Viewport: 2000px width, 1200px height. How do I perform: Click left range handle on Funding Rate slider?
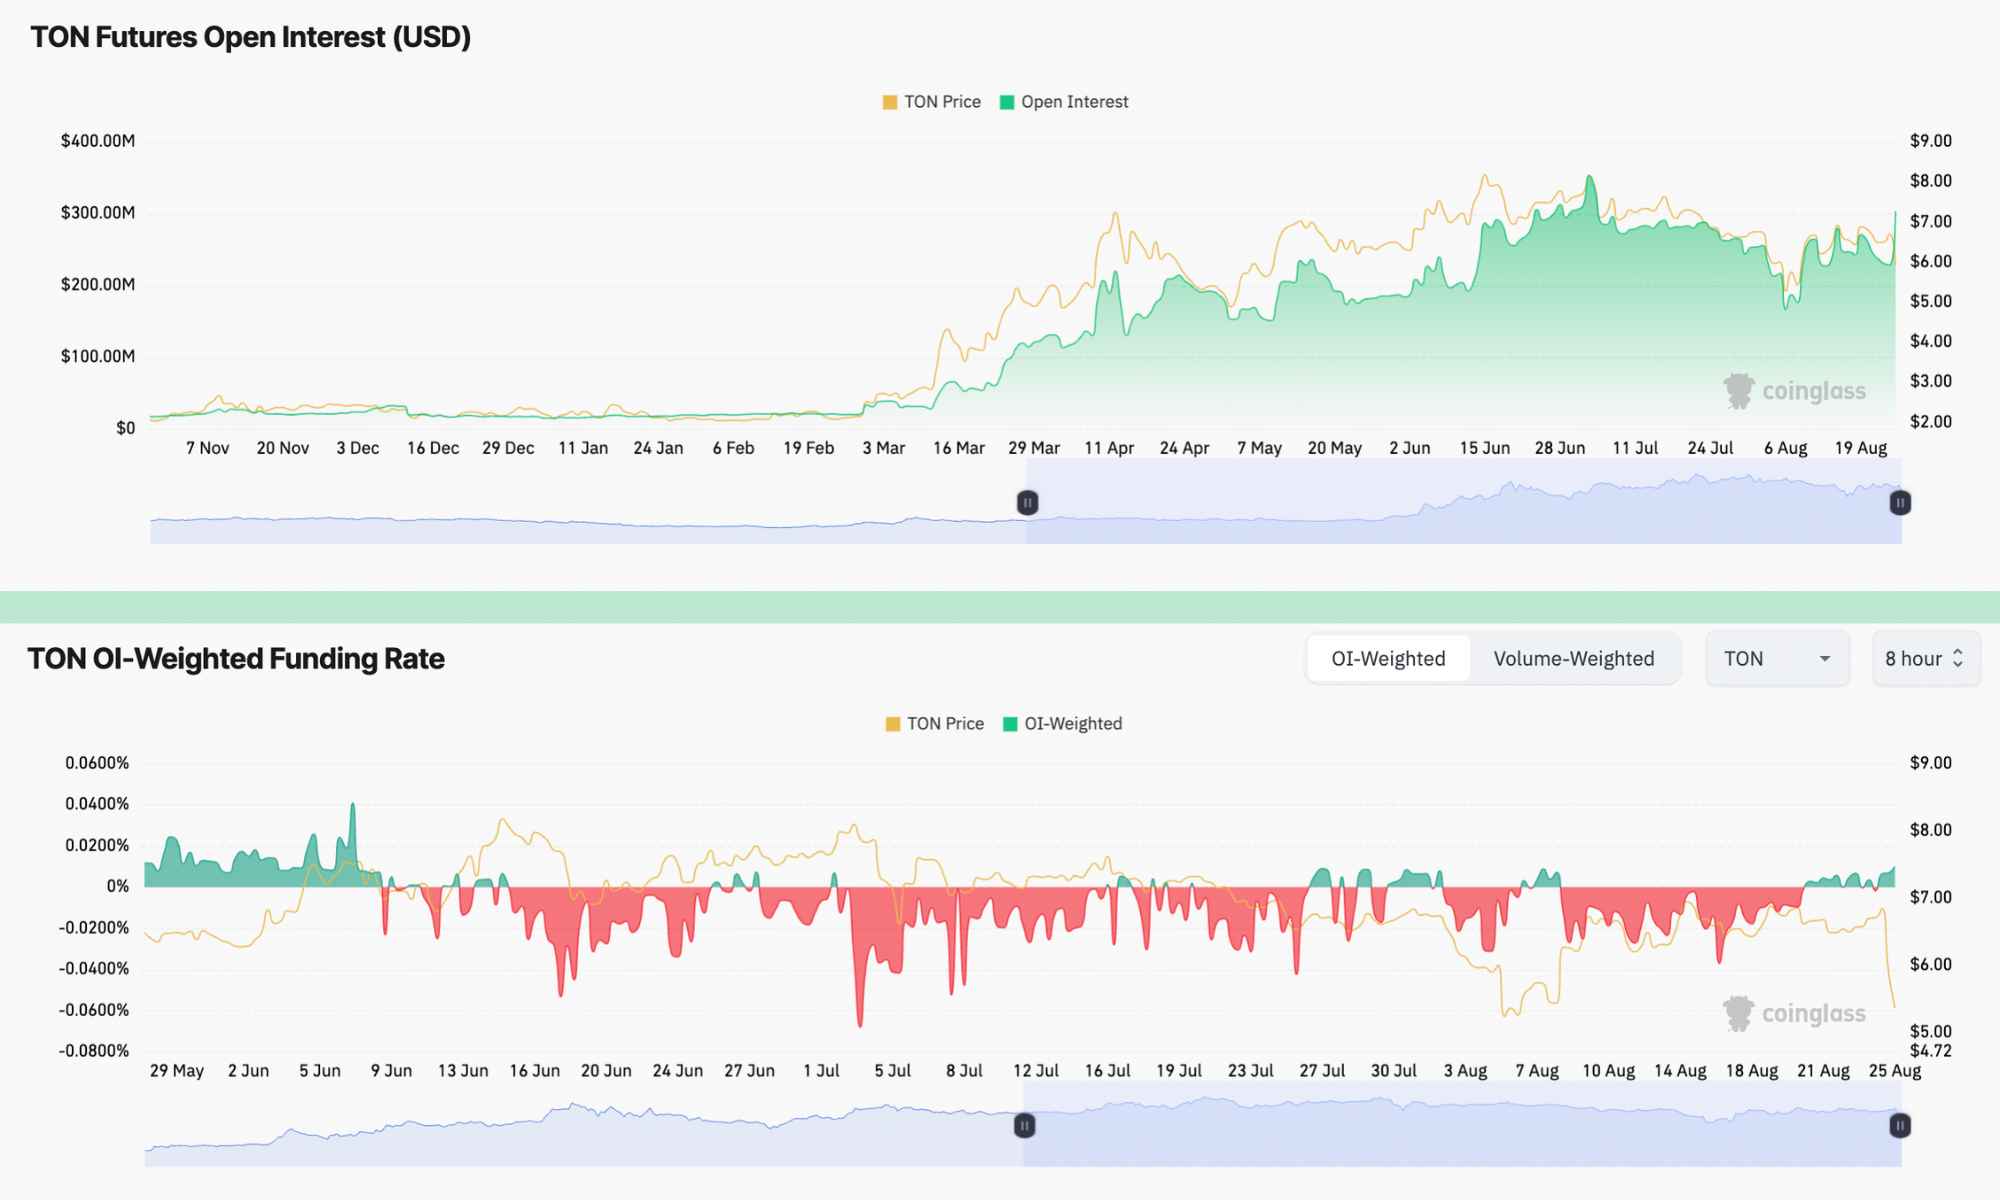click(1024, 1126)
